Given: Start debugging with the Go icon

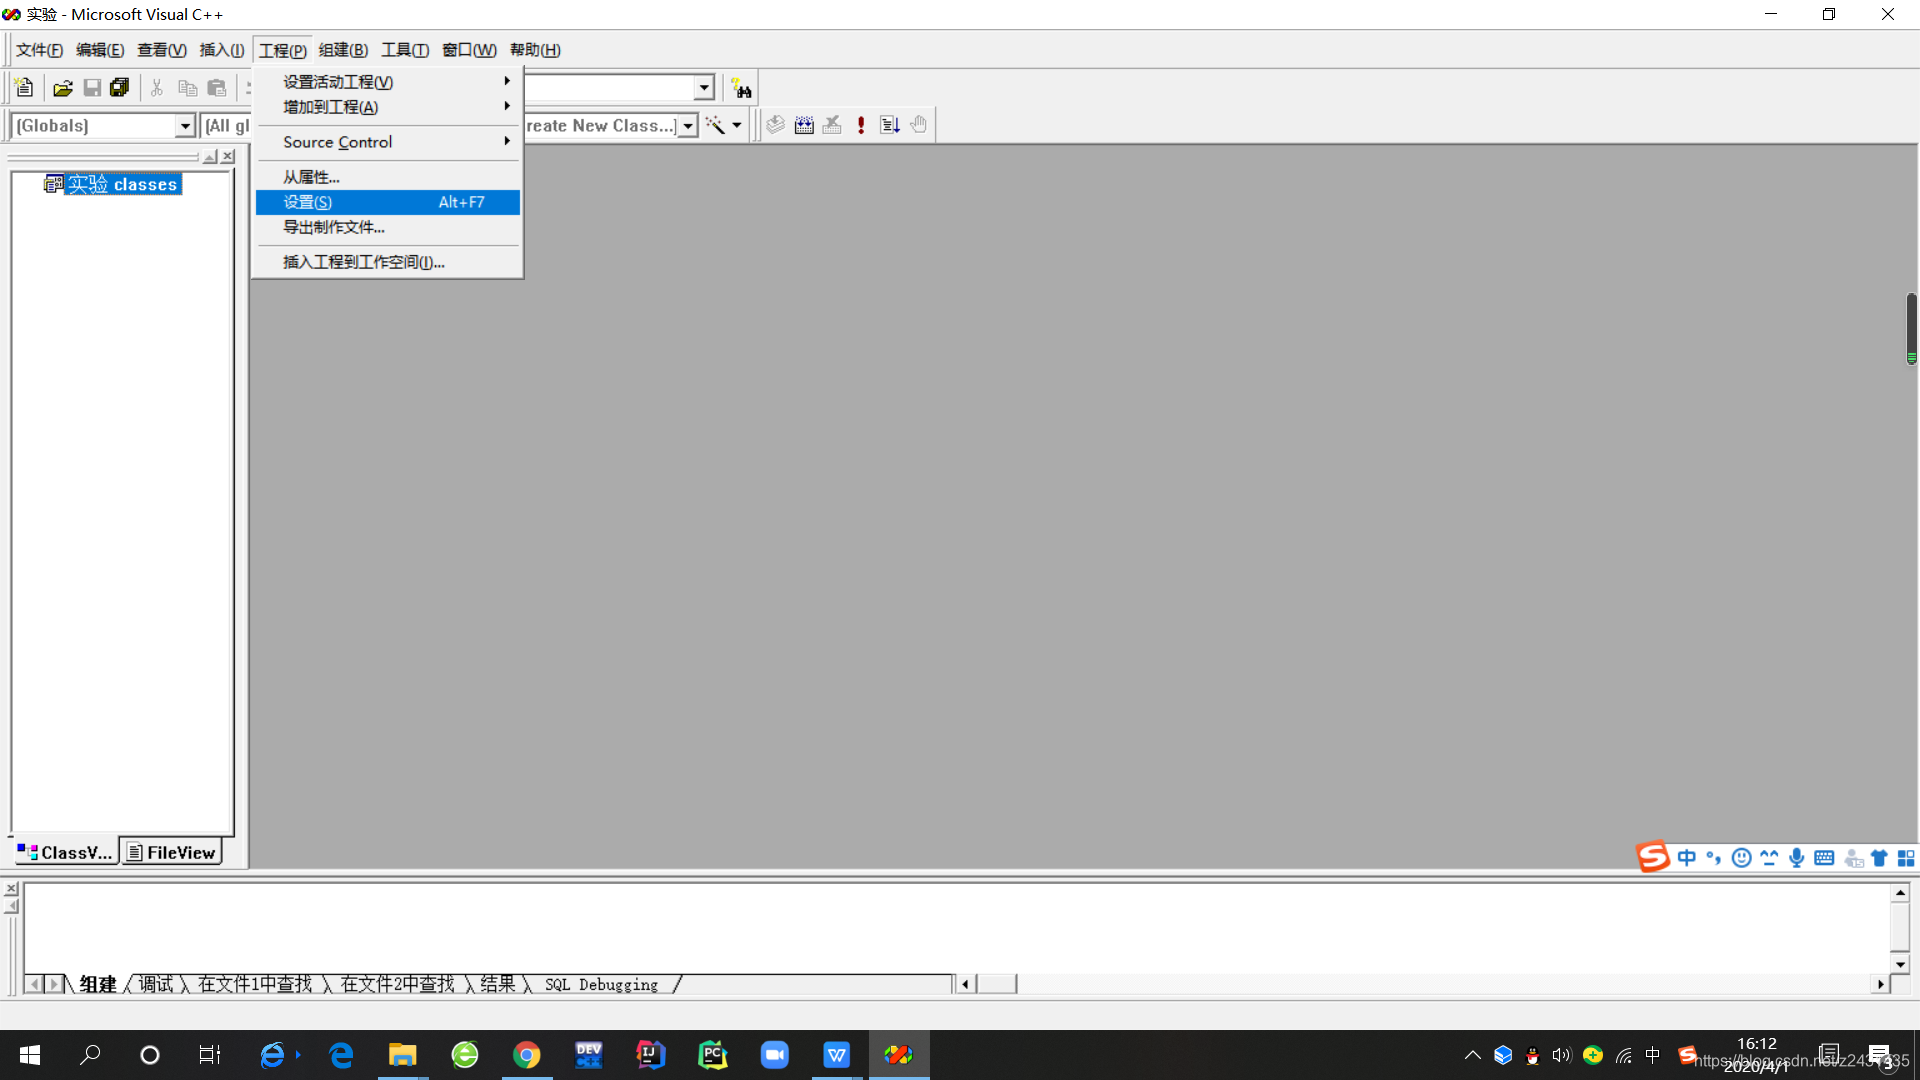Looking at the screenshot, I should (890, 125).
